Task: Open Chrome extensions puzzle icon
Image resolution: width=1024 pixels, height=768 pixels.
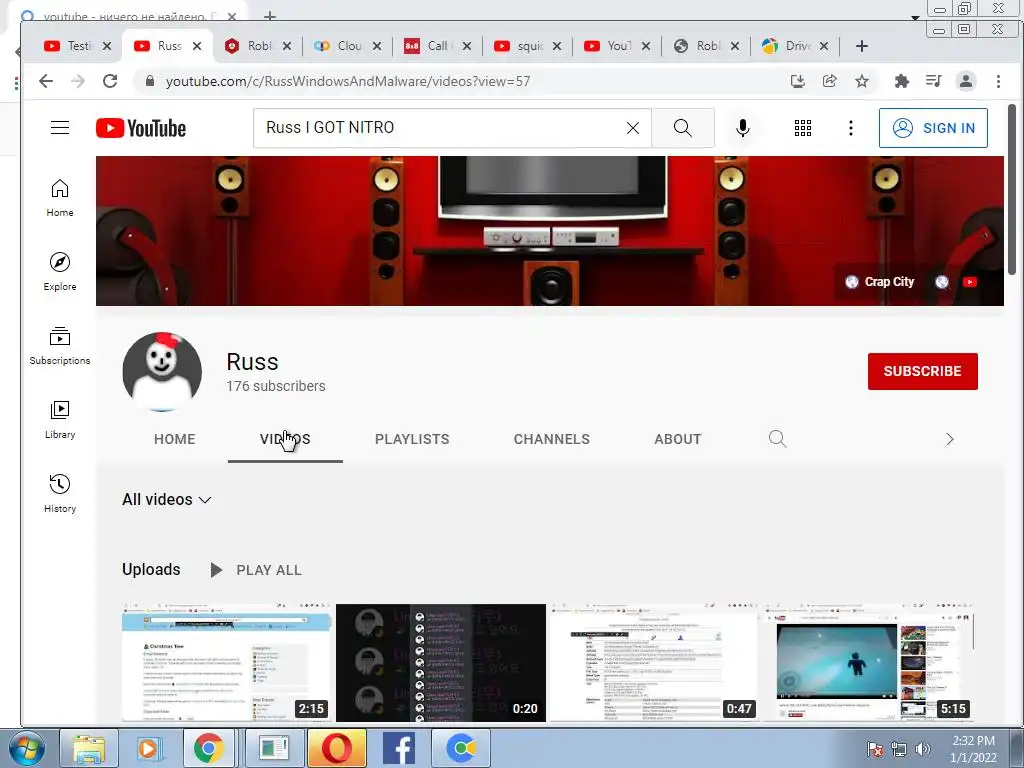Action: [x=902, y=81]
